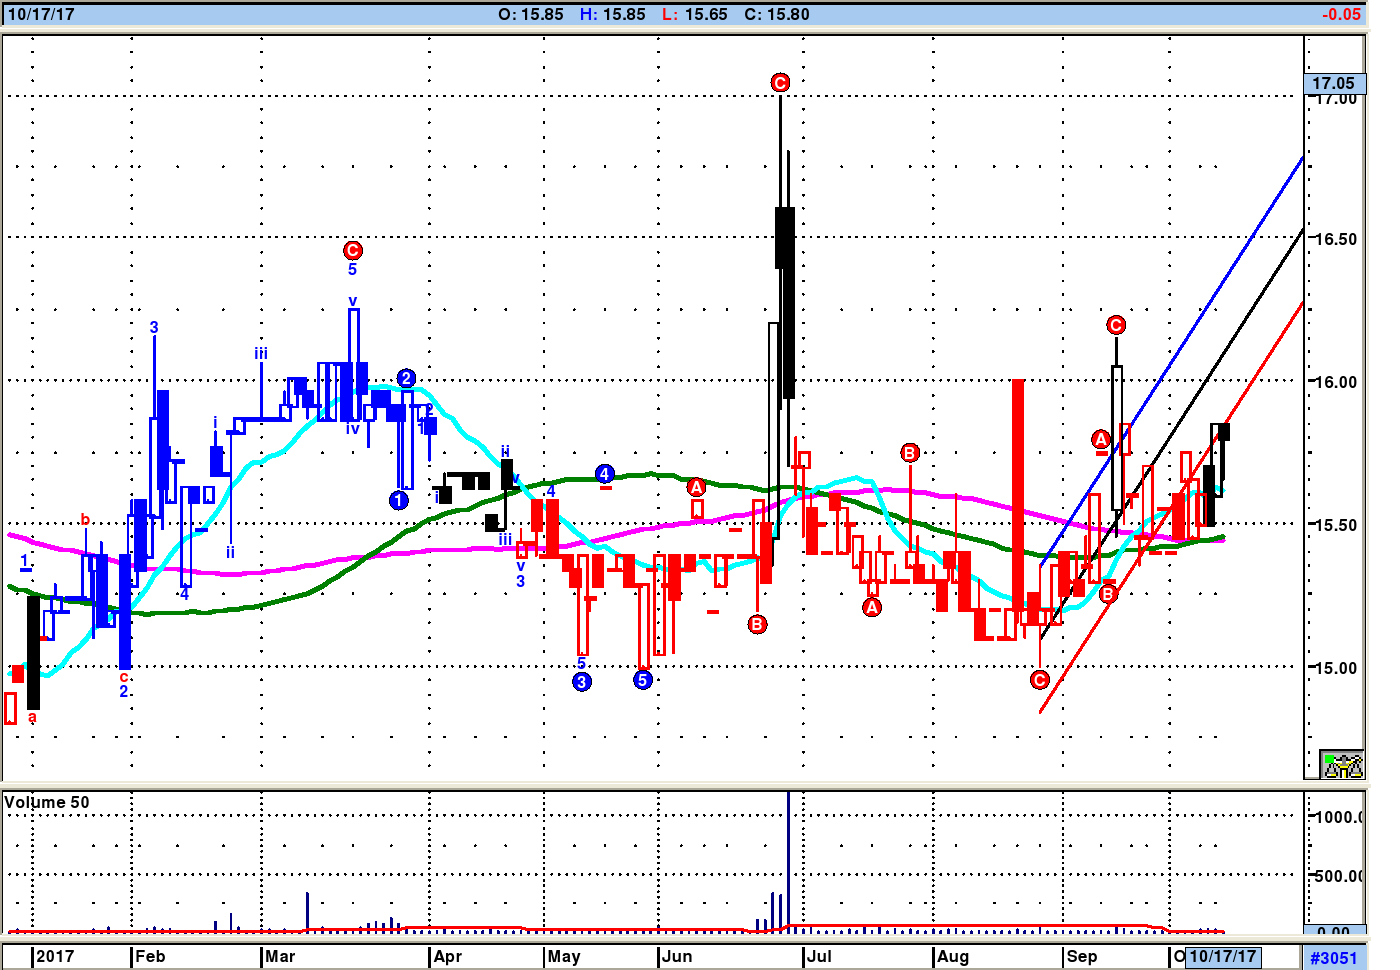The width and height of the screenshot is (1400, 970).
Task: Click the red circled C at the August low
Action: point(1040,680)
